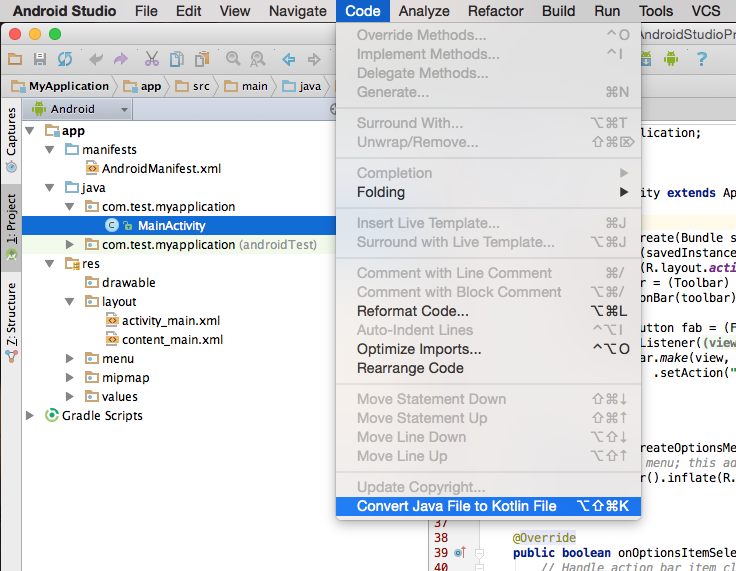
Task: Choose Rearrange Code menu entry
Action: click(488, 368)
